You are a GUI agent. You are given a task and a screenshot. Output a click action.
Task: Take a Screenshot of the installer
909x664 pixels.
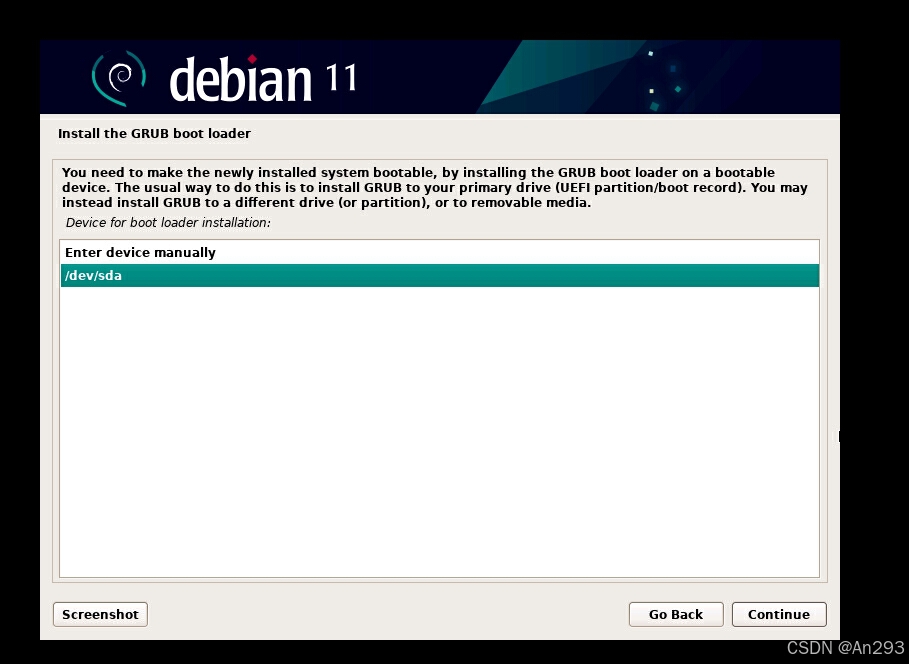pos(100,614)
